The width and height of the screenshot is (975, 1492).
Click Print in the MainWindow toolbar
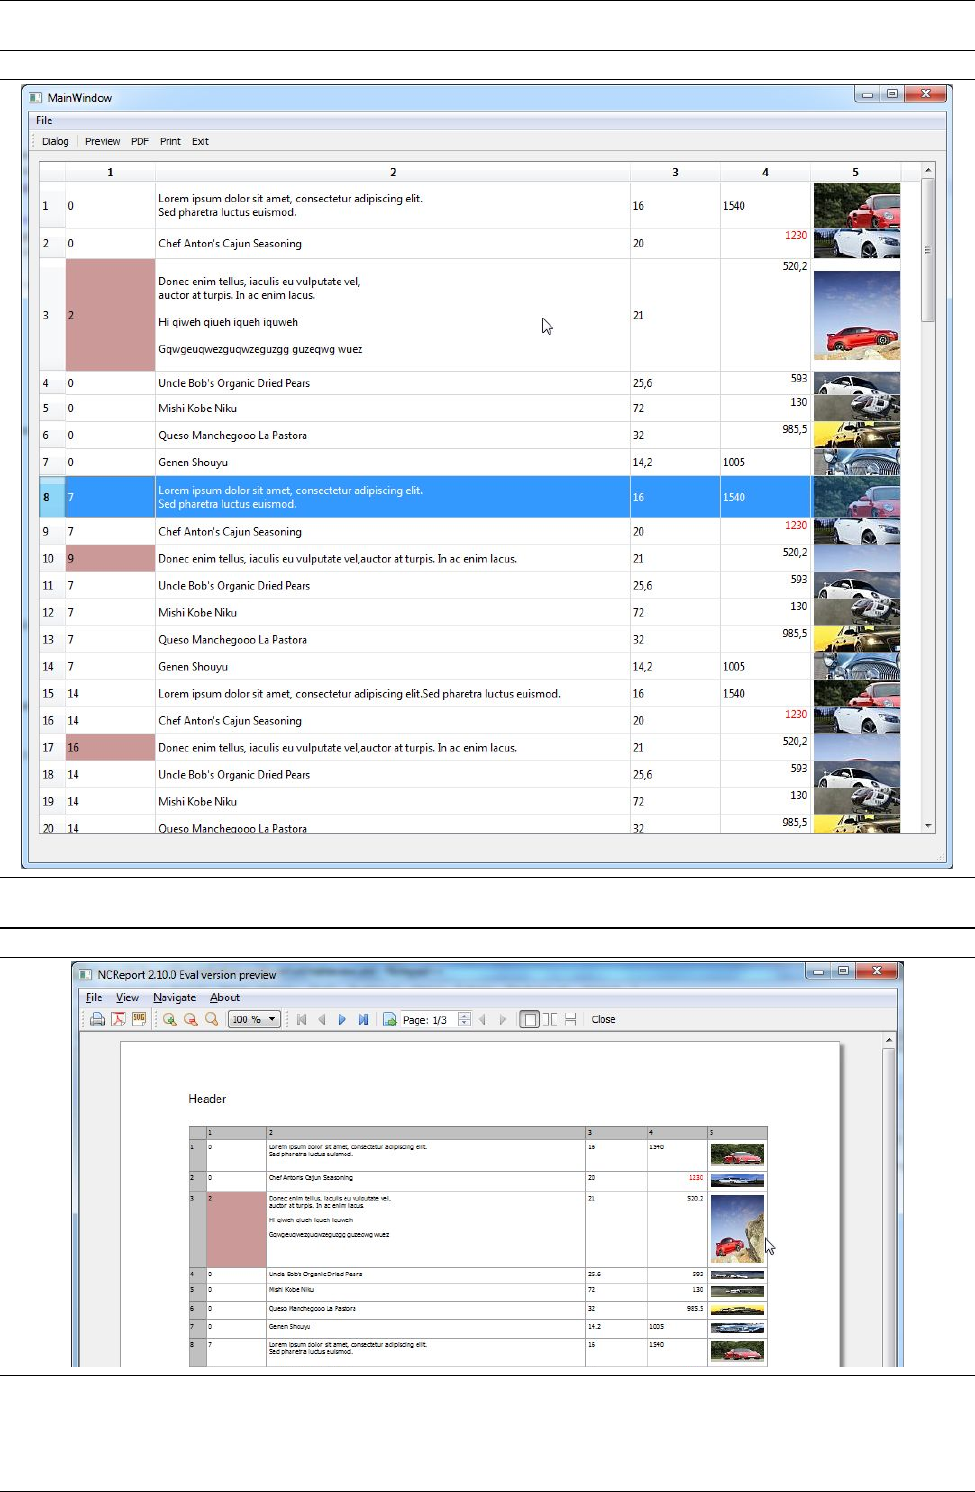(x=170, y=141)
